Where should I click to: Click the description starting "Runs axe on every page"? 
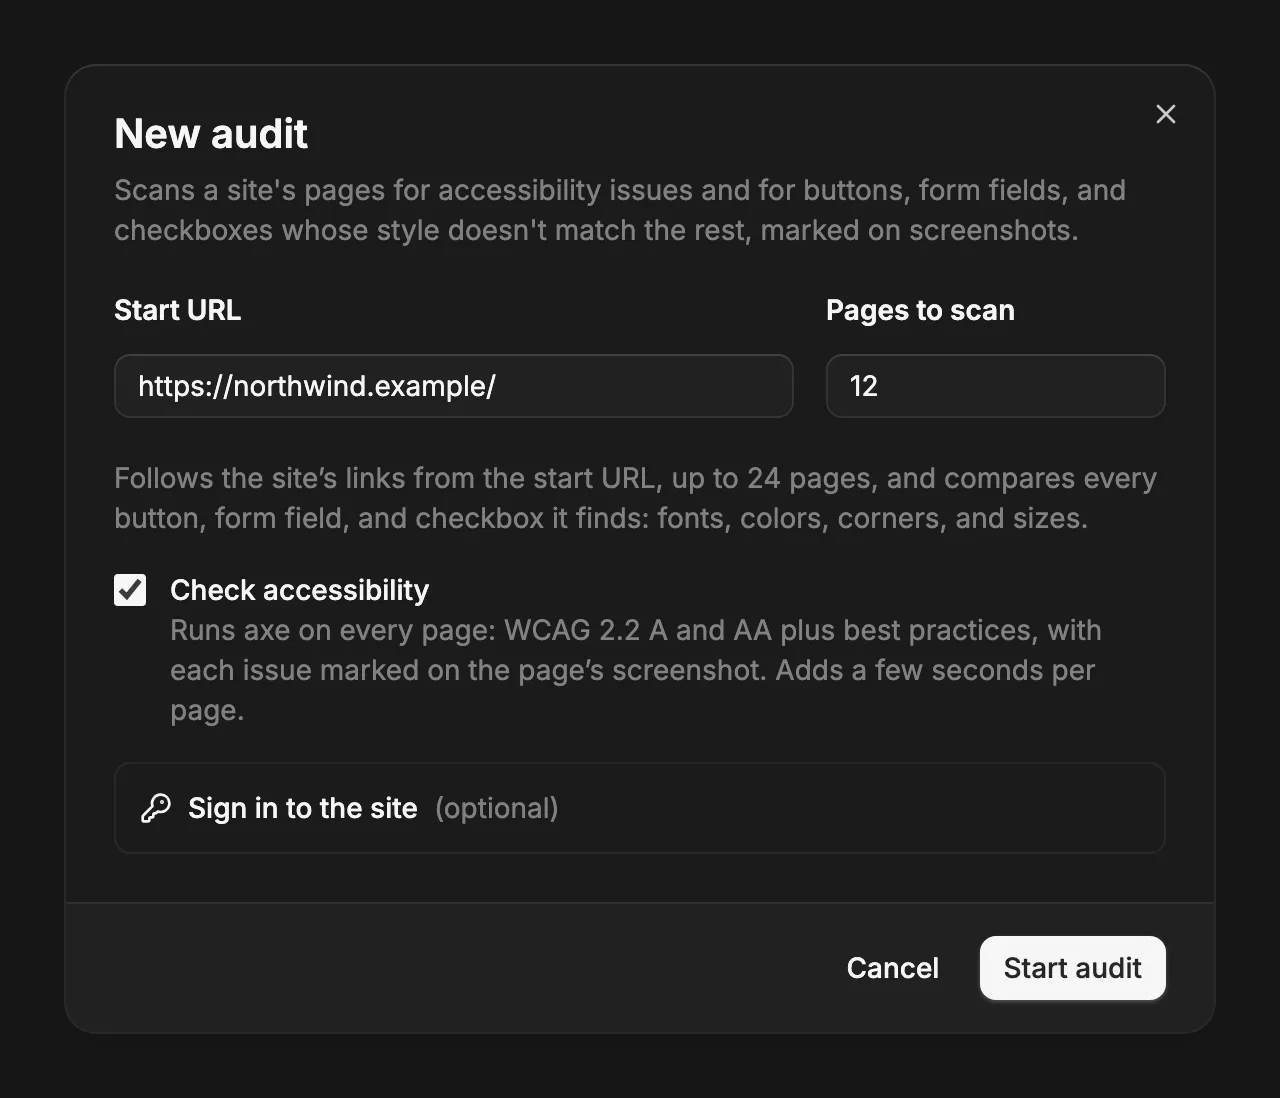[636, 670]
